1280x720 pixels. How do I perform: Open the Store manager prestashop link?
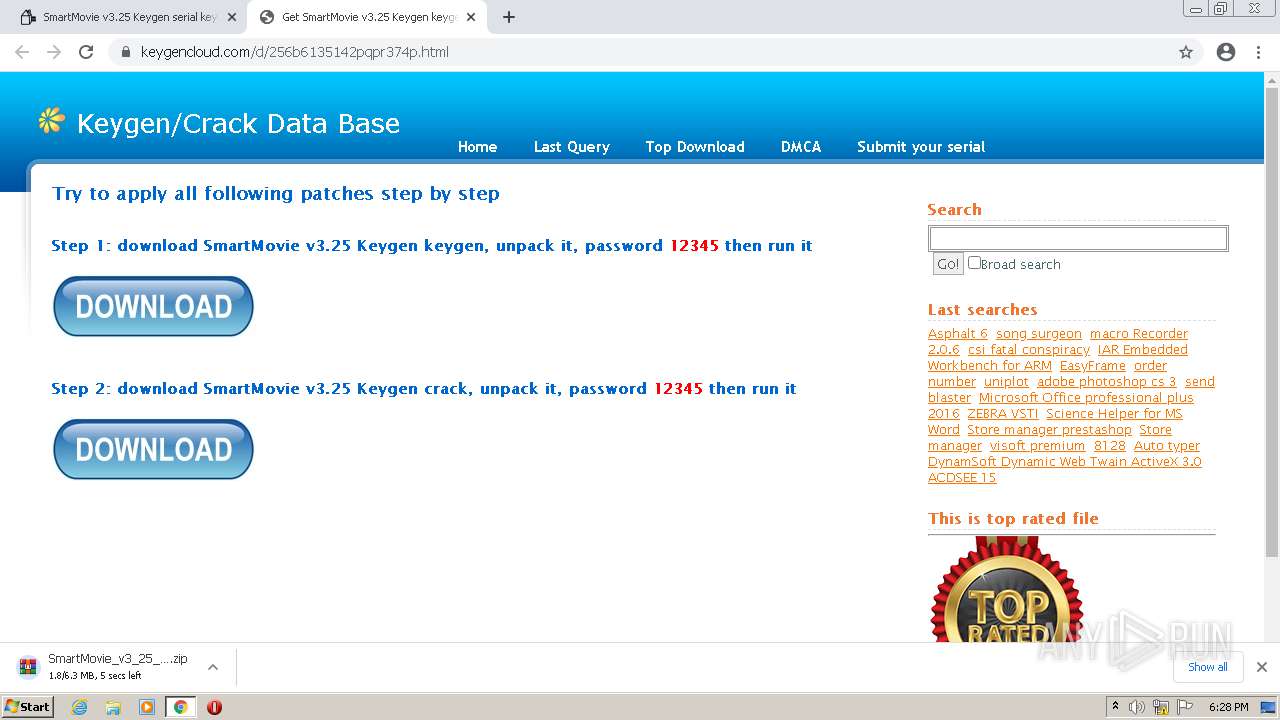pyautogui.click(x=1049, y=430)
